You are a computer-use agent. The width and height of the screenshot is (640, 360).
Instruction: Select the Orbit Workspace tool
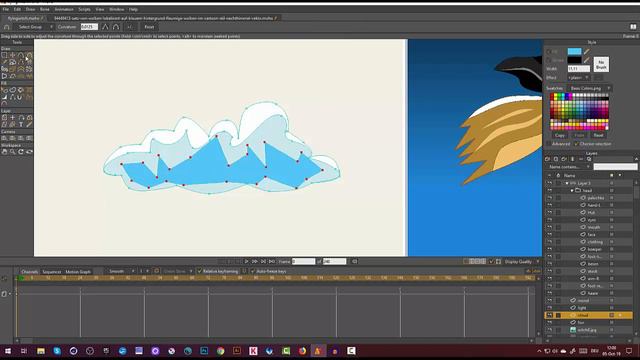point(29,152)
